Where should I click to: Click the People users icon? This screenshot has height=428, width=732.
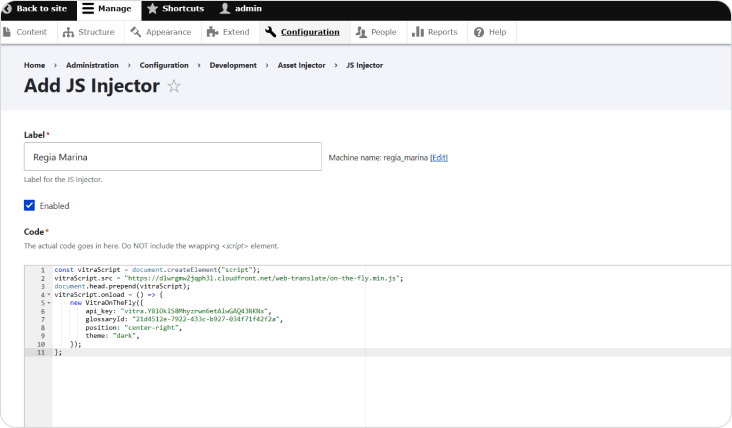[361, 32]
